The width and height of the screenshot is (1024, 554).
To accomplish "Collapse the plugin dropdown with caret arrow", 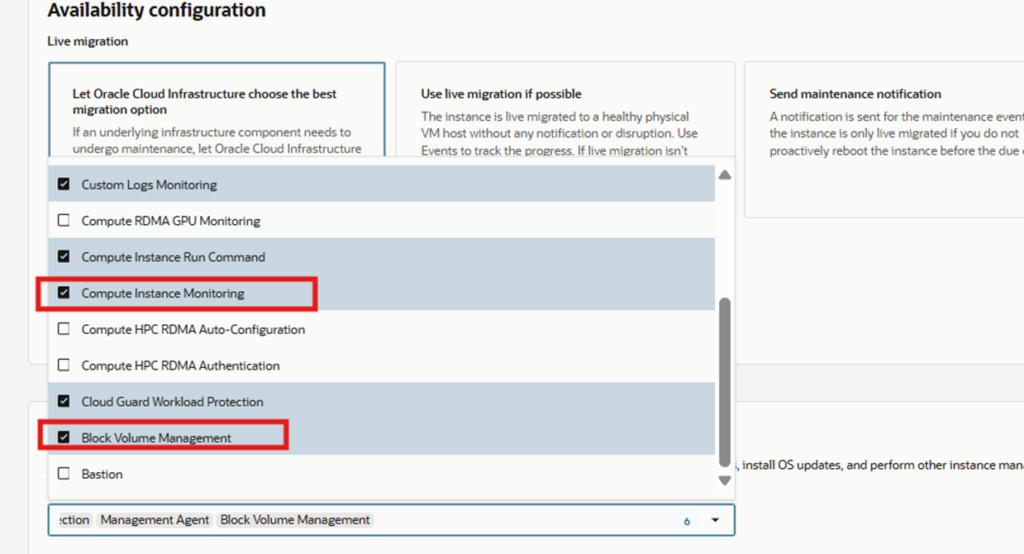I will coord(715,521).
